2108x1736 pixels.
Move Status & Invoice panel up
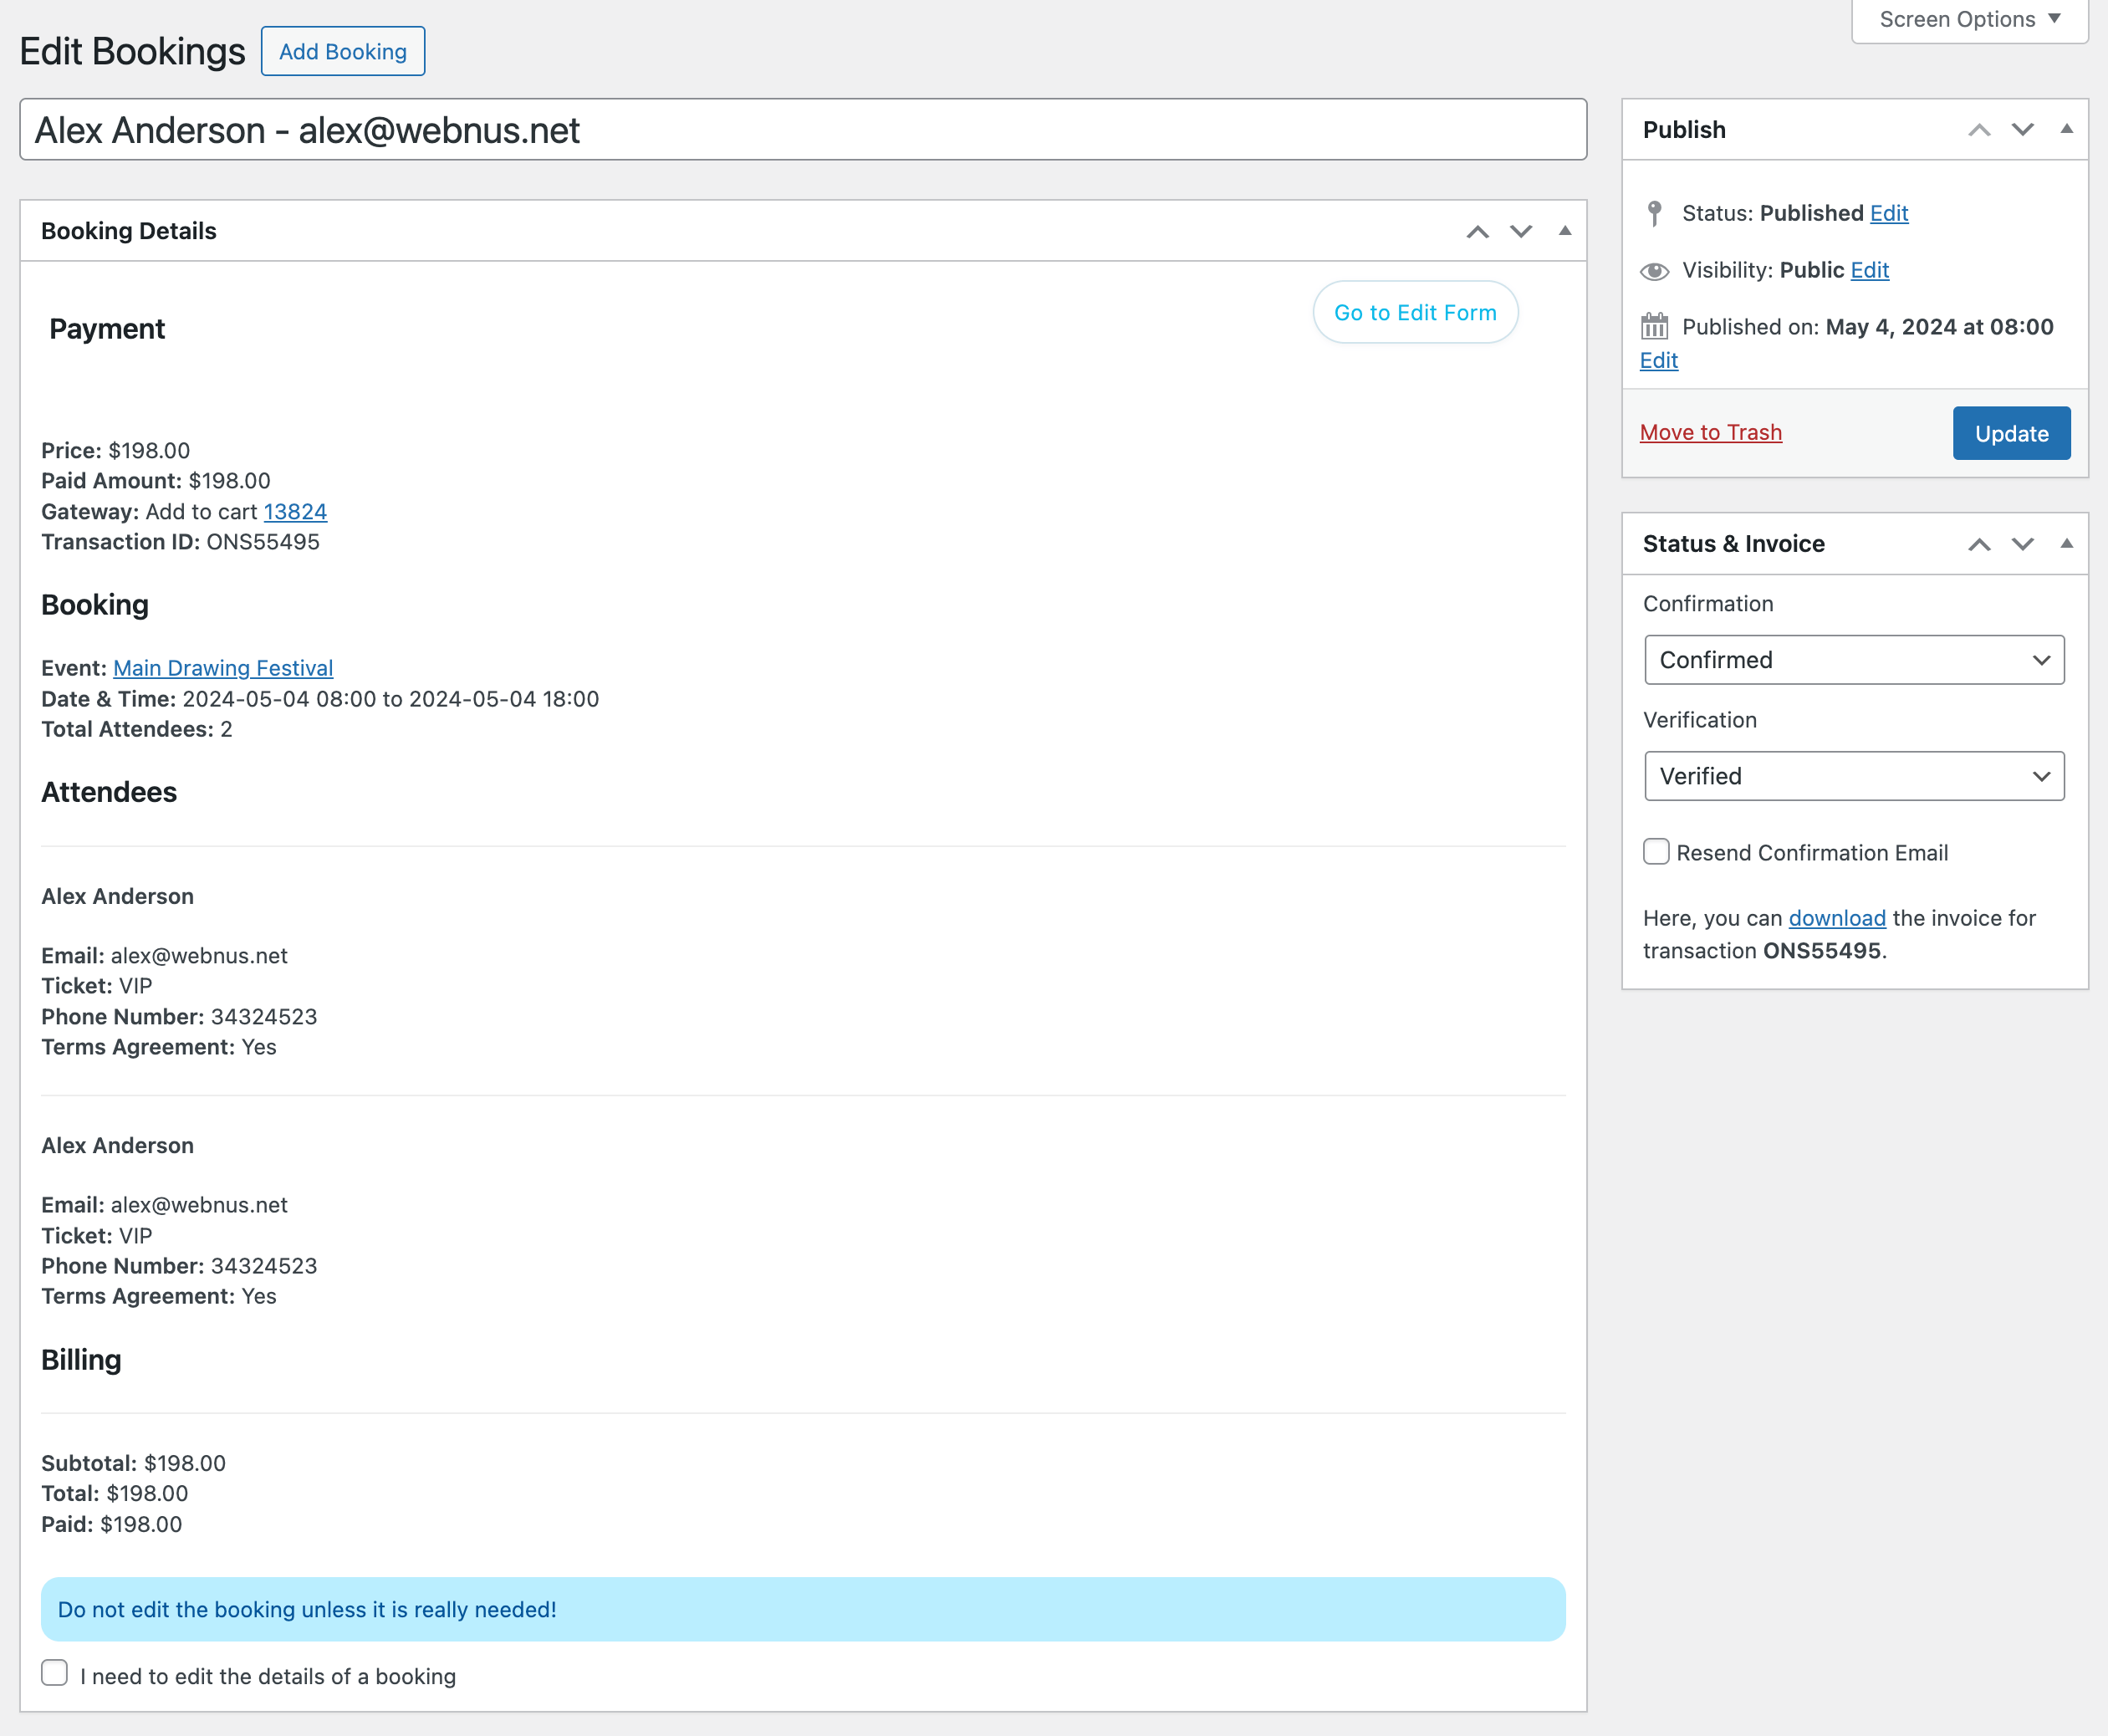(x=1979, y=544)
